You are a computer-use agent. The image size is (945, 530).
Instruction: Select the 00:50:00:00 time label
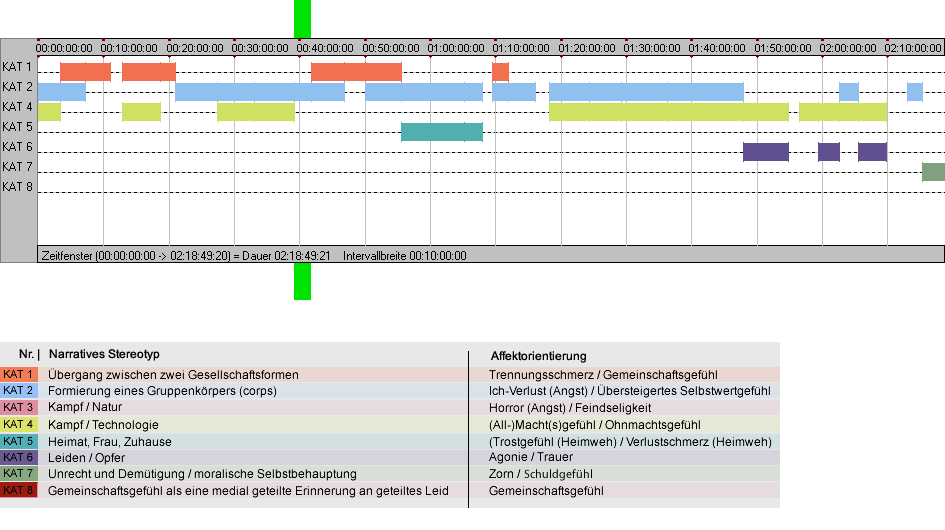(391, 48)
